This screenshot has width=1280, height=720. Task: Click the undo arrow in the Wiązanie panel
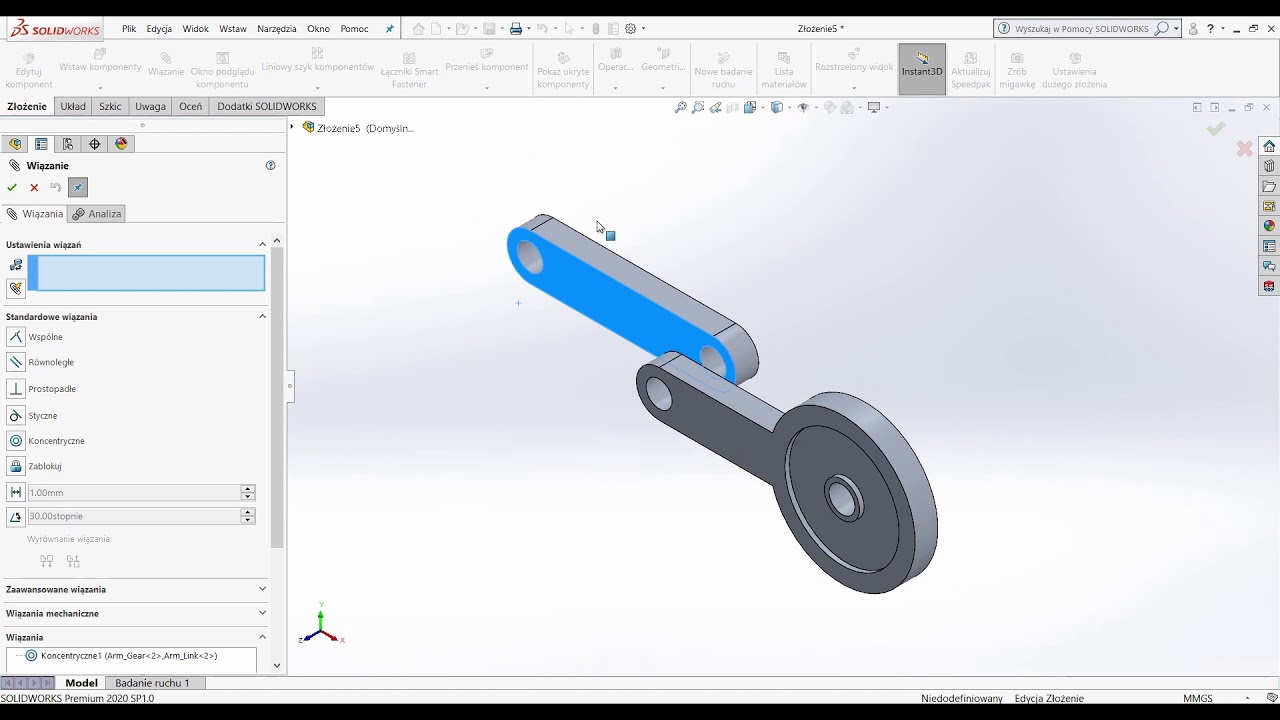pyautogui.click(x=56, y=187)
